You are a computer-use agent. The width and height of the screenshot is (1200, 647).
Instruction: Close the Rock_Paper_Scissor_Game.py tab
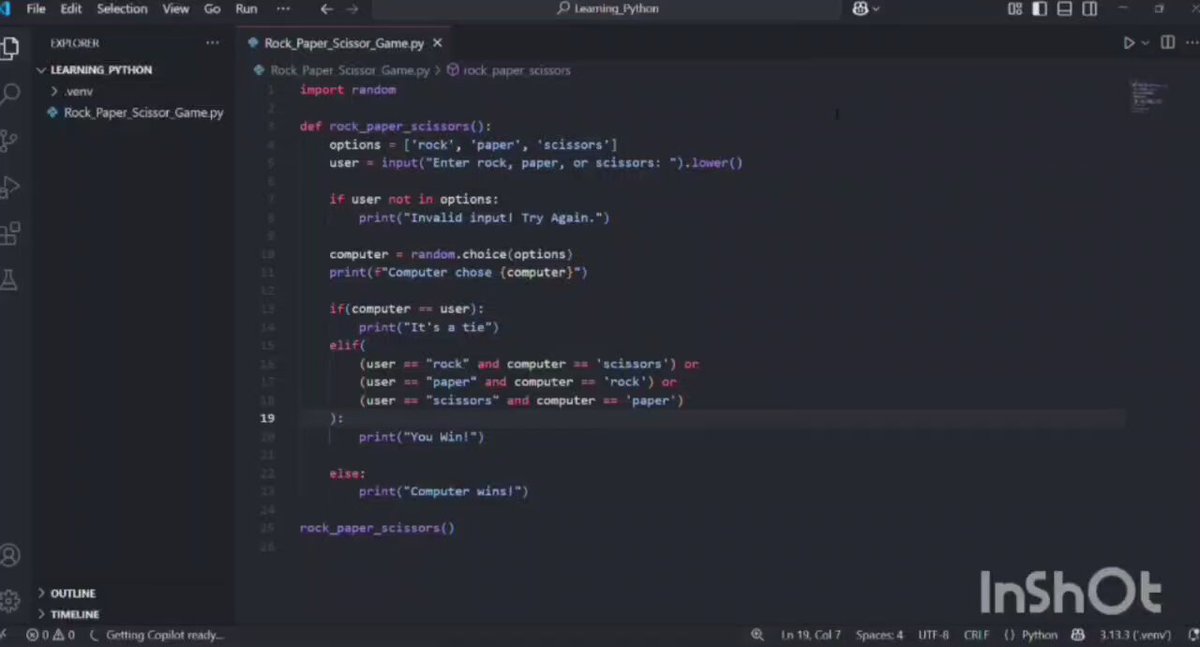[438, 44]
